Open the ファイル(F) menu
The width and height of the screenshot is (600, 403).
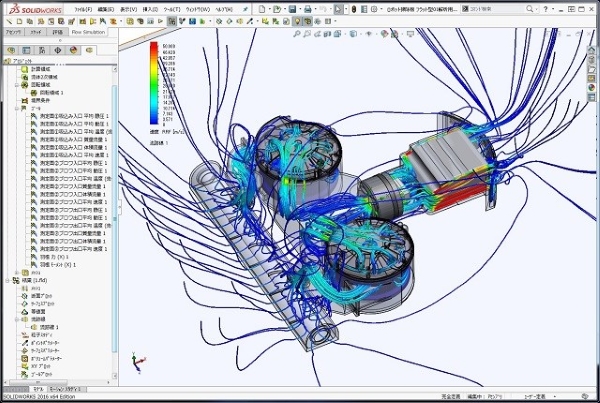coord(82,8)
